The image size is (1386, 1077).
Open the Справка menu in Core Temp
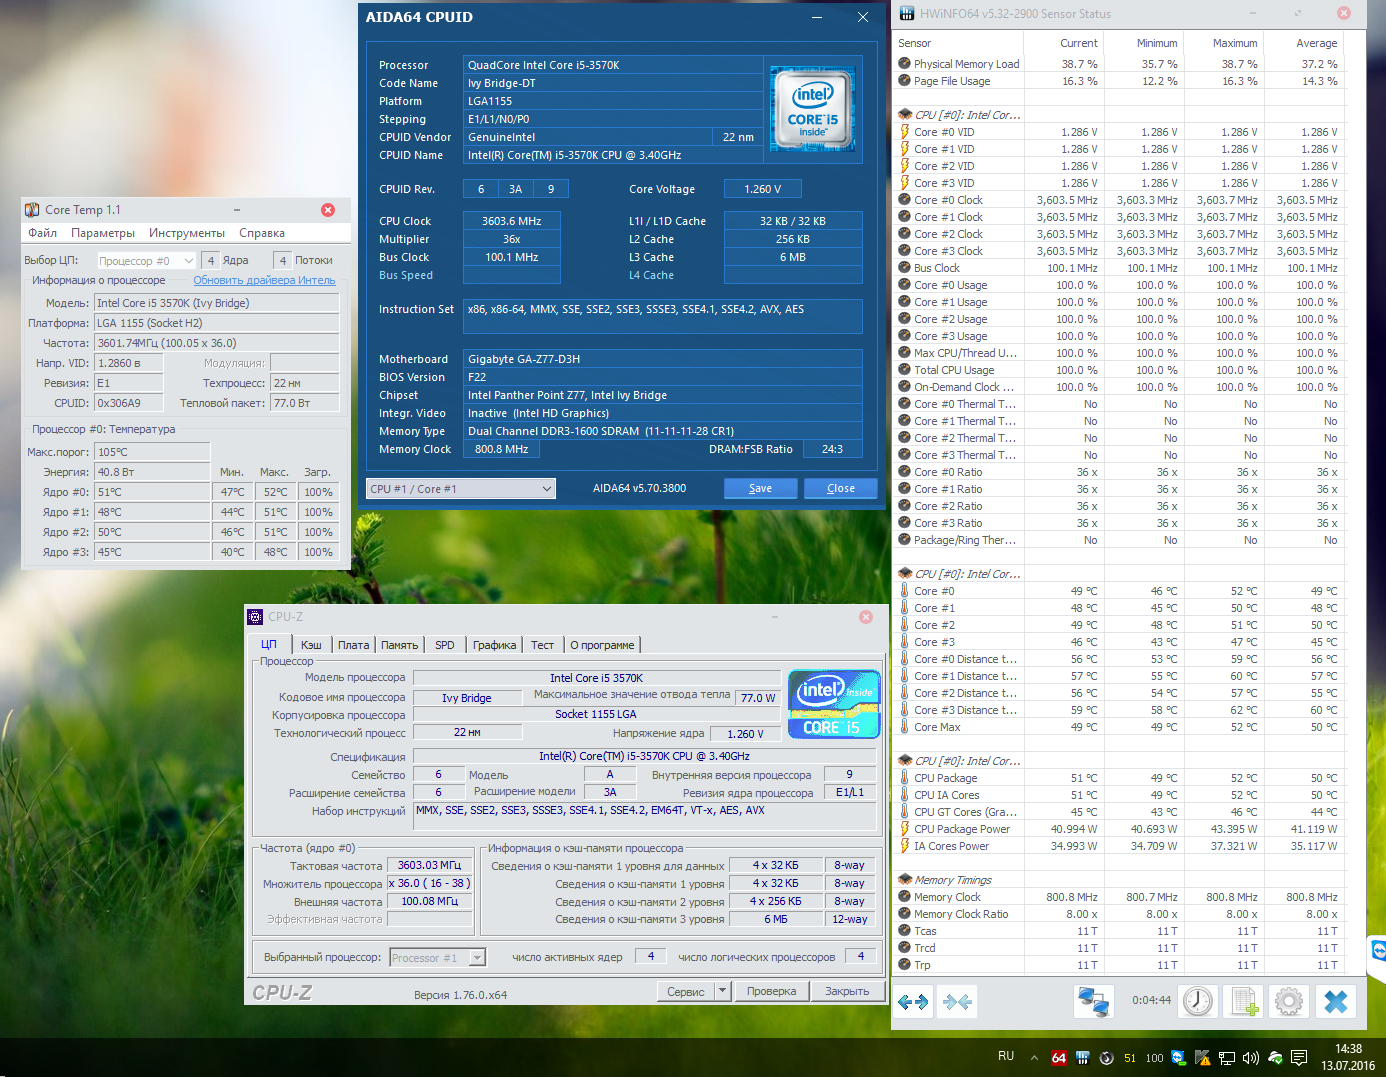click(x=262, y=233)
